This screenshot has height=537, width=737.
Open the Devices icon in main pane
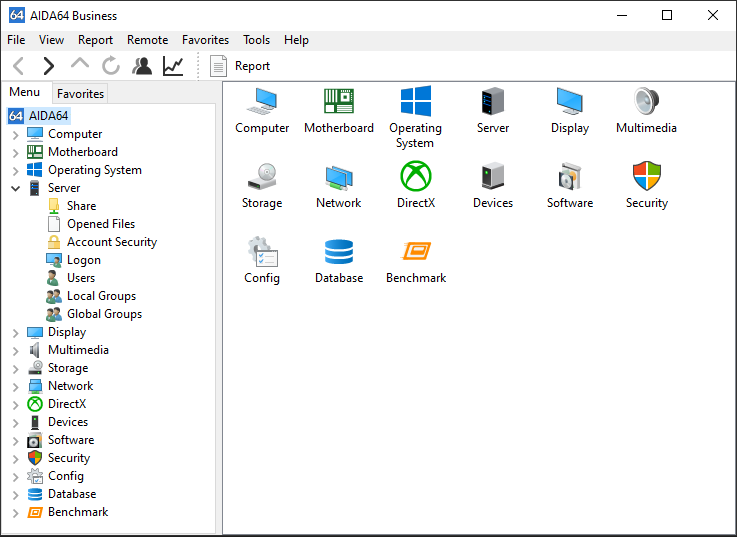click(x=493, y=176)
